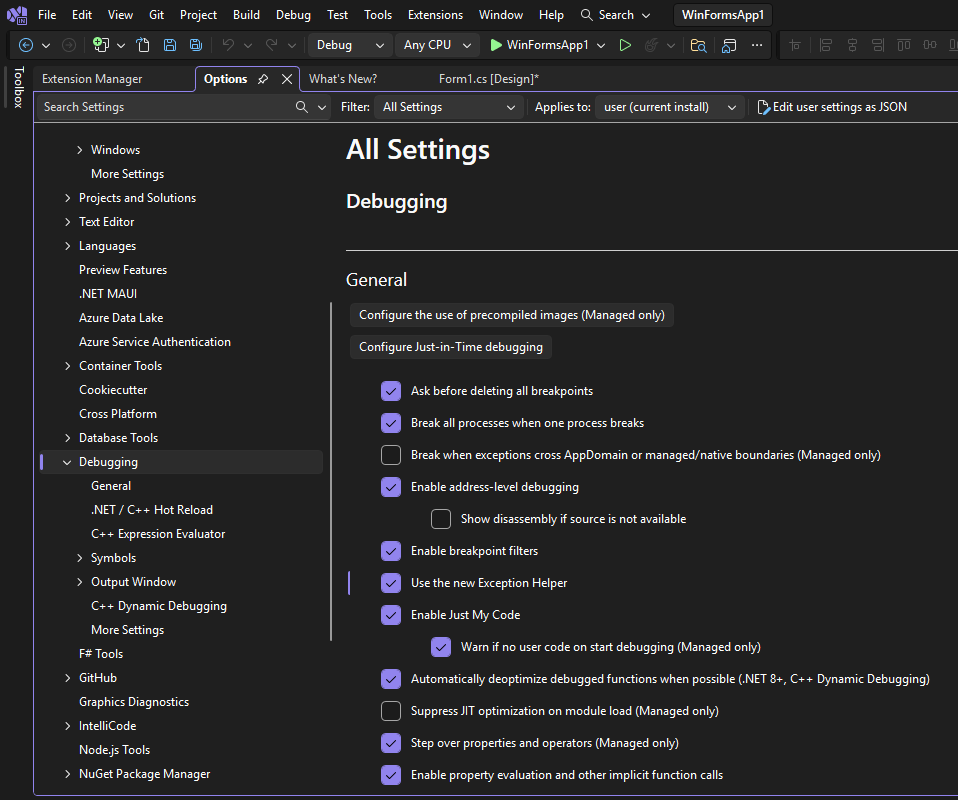
Task: Click the Align to Grid icon
Action: pos(795,45)
